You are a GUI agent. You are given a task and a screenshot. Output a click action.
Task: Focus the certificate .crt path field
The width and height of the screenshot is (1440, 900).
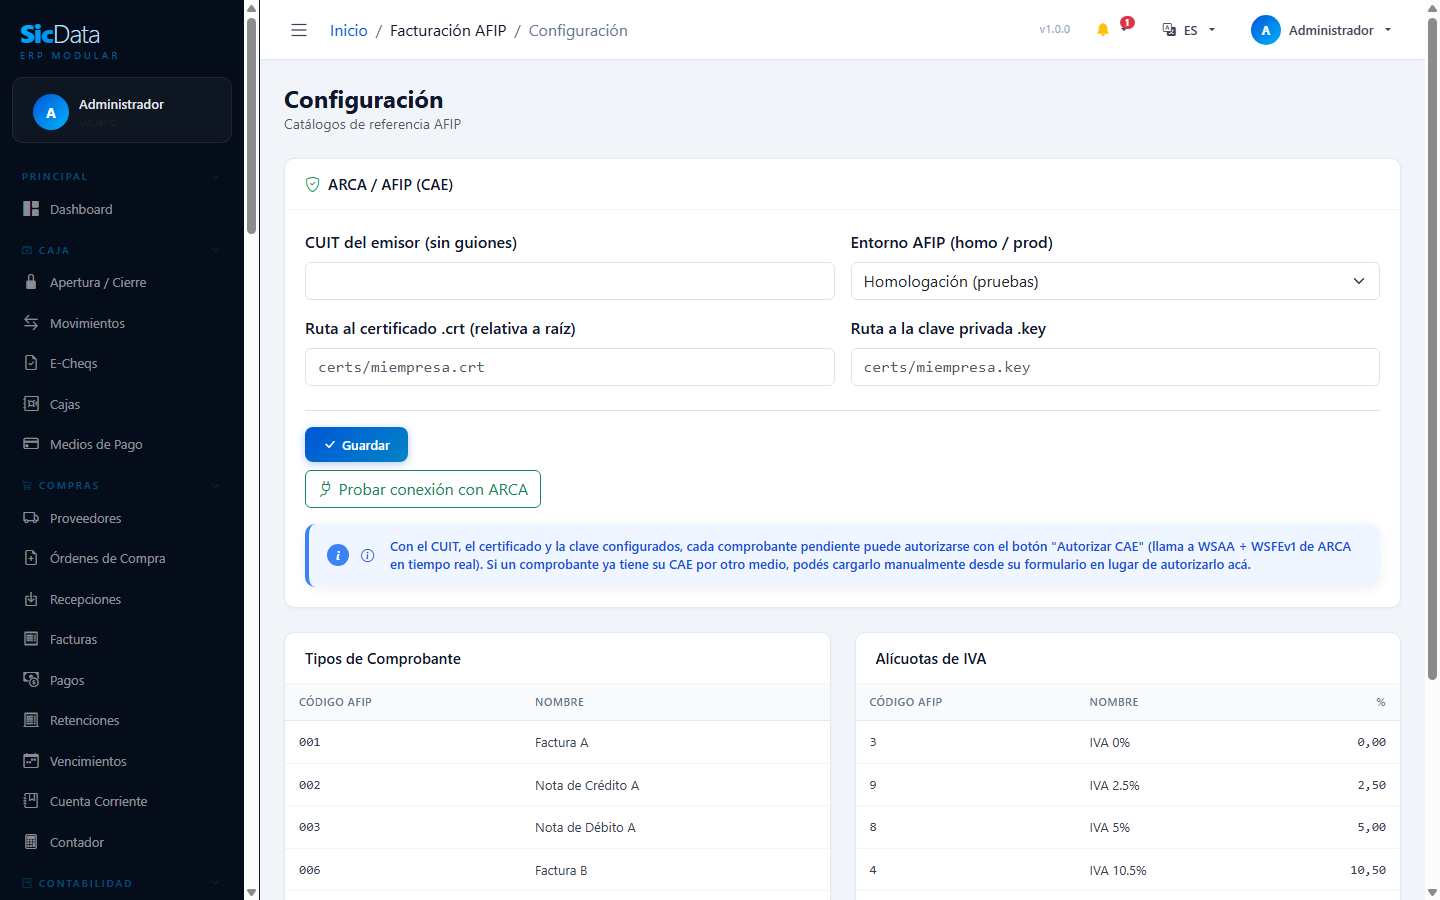tap(570, 367)
